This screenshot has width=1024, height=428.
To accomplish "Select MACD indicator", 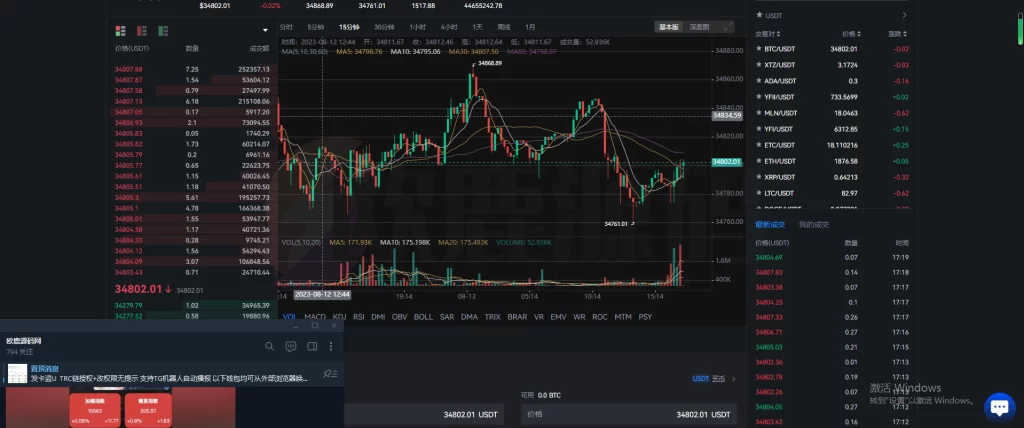I will 315,317.
